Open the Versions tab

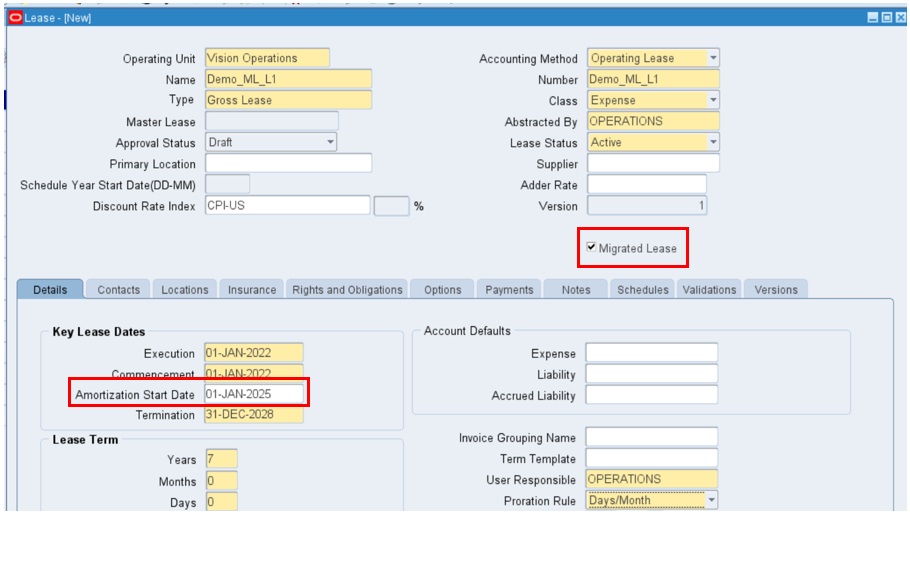[x=776, y=290]
